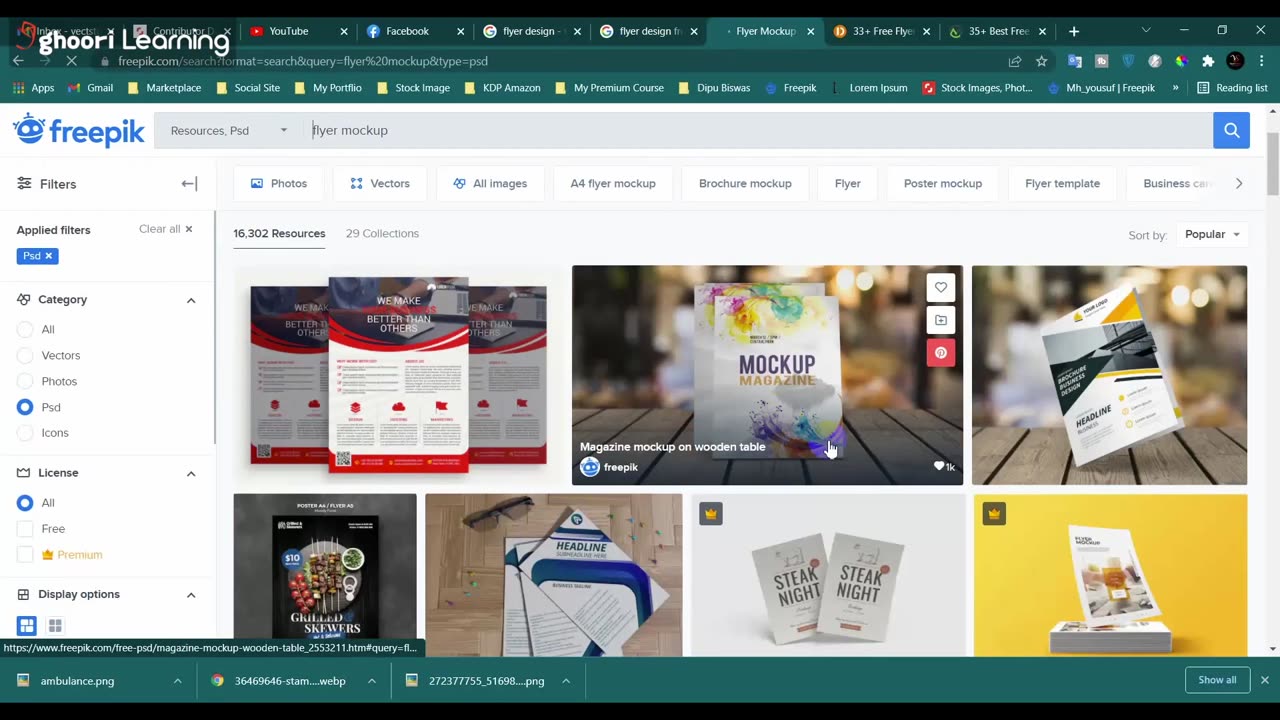The height and width of the screenshot is (720, 1280).
Task: Add Magazine mockup to collection icon
Action: pos(941,320)
